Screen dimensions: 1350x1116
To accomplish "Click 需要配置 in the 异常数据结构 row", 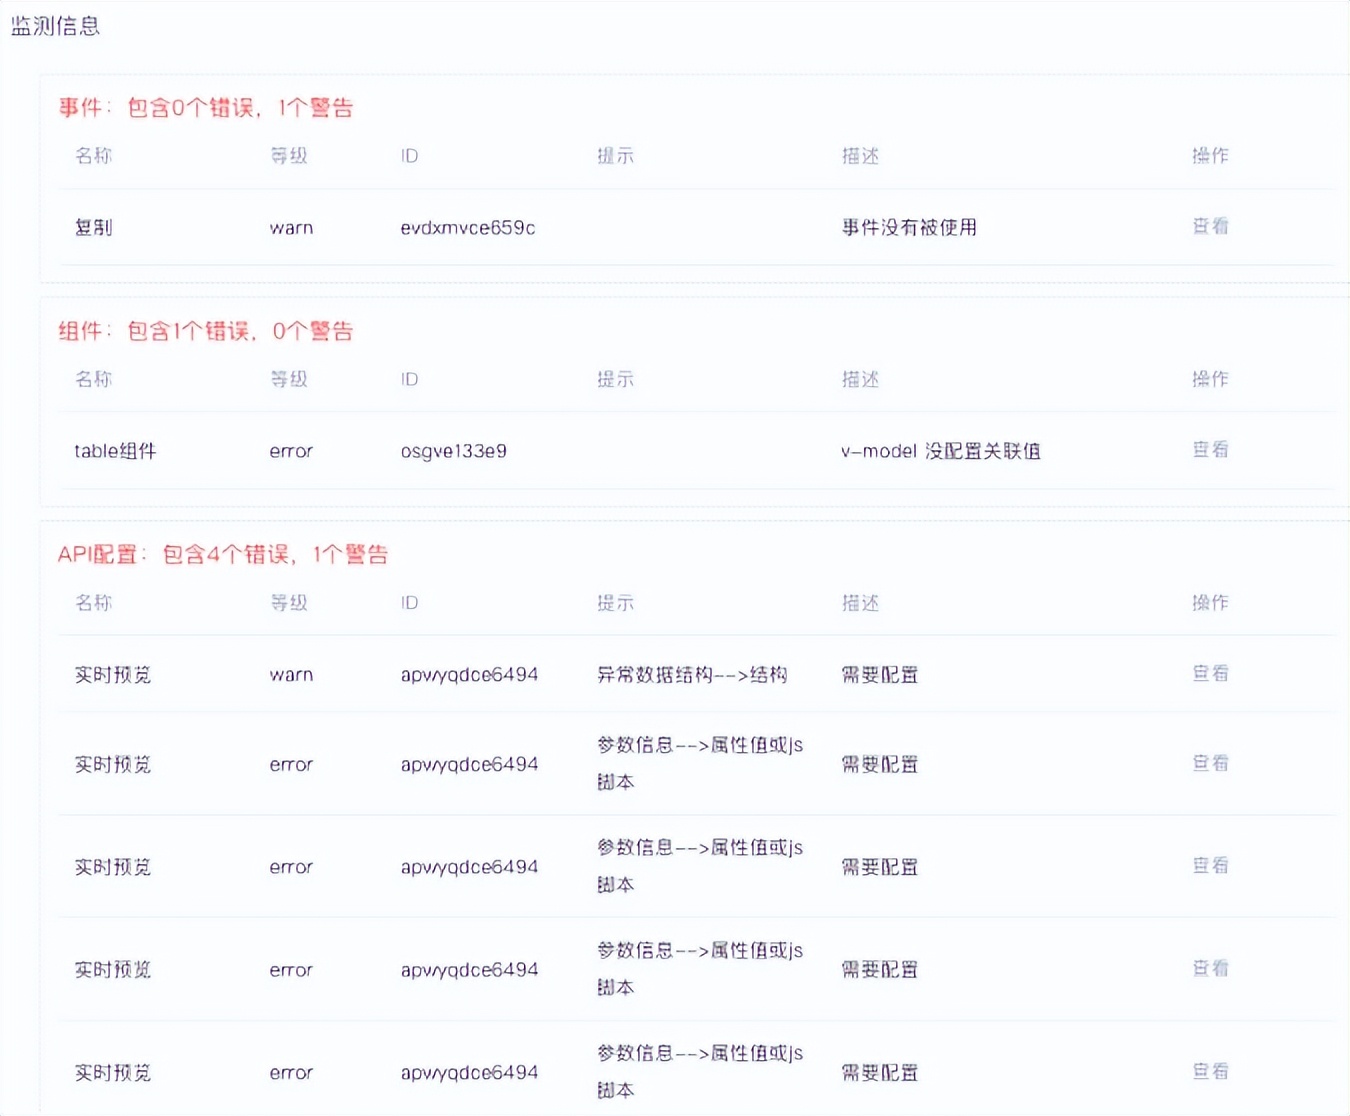I will [x=880, y=675].
